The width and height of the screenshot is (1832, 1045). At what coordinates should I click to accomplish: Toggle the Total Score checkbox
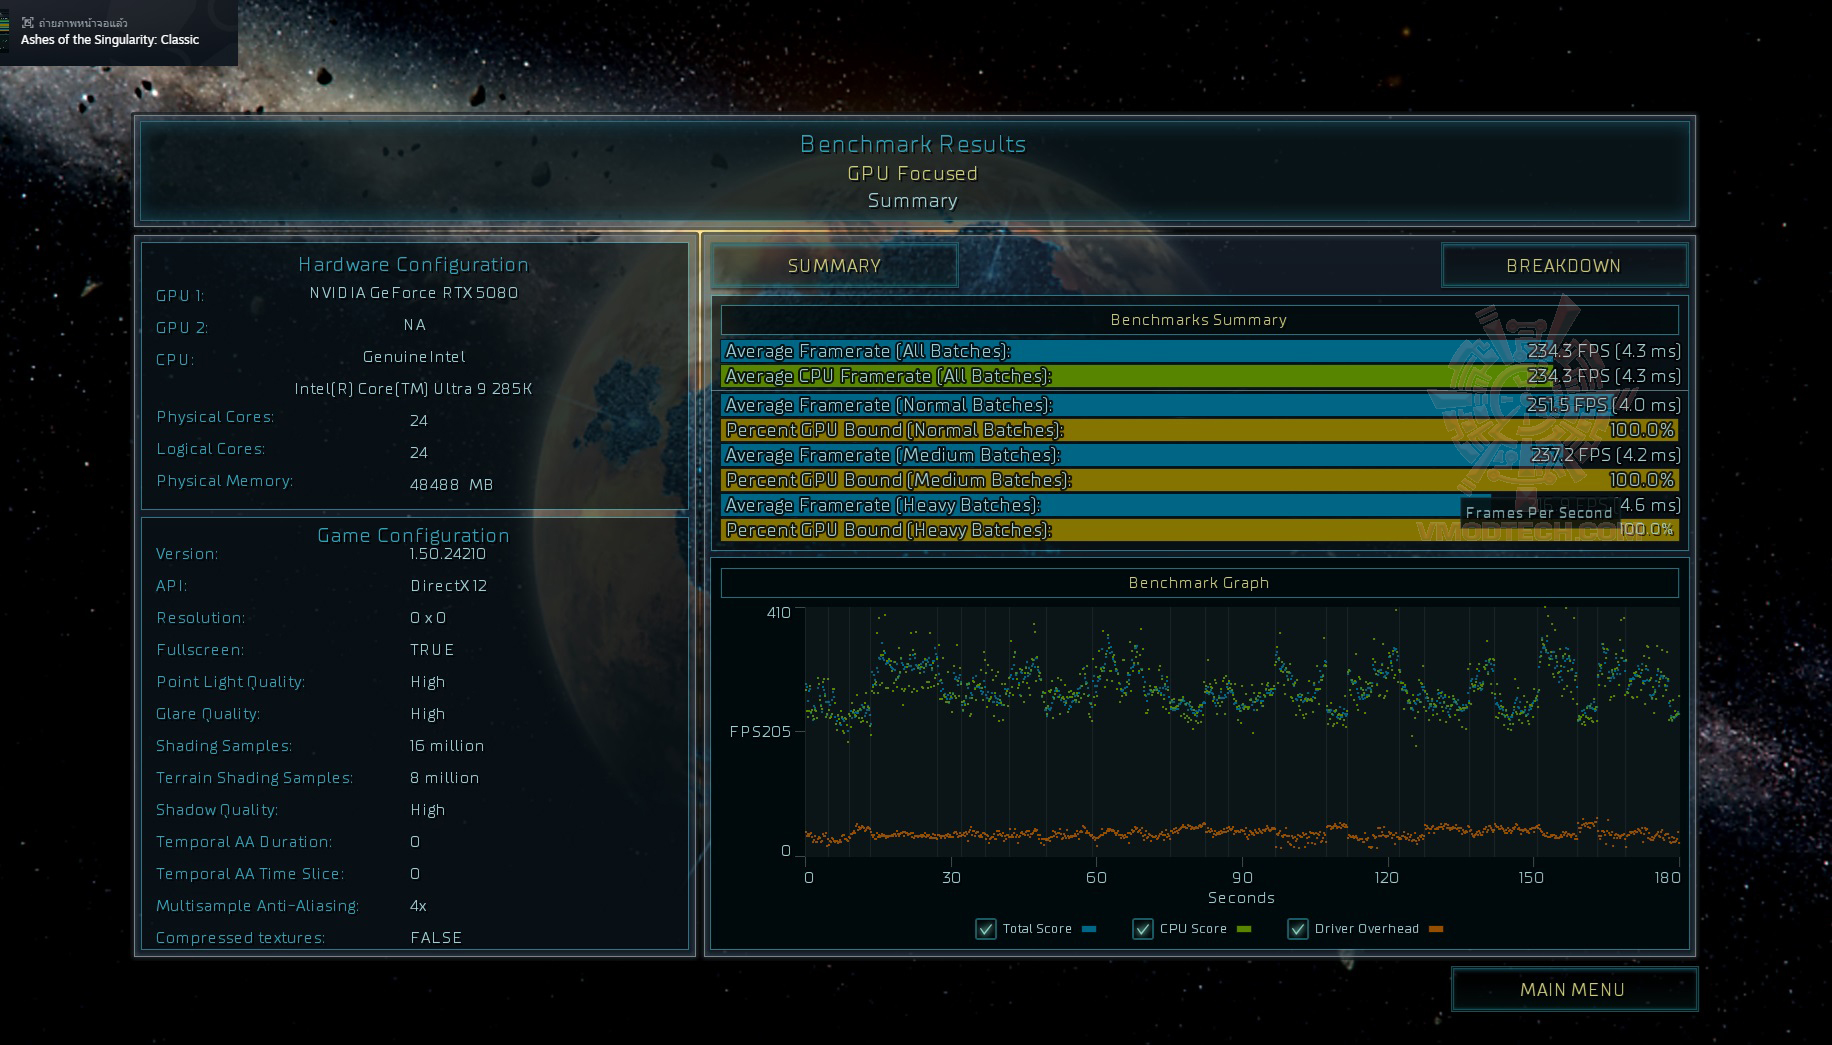point(986,929)
